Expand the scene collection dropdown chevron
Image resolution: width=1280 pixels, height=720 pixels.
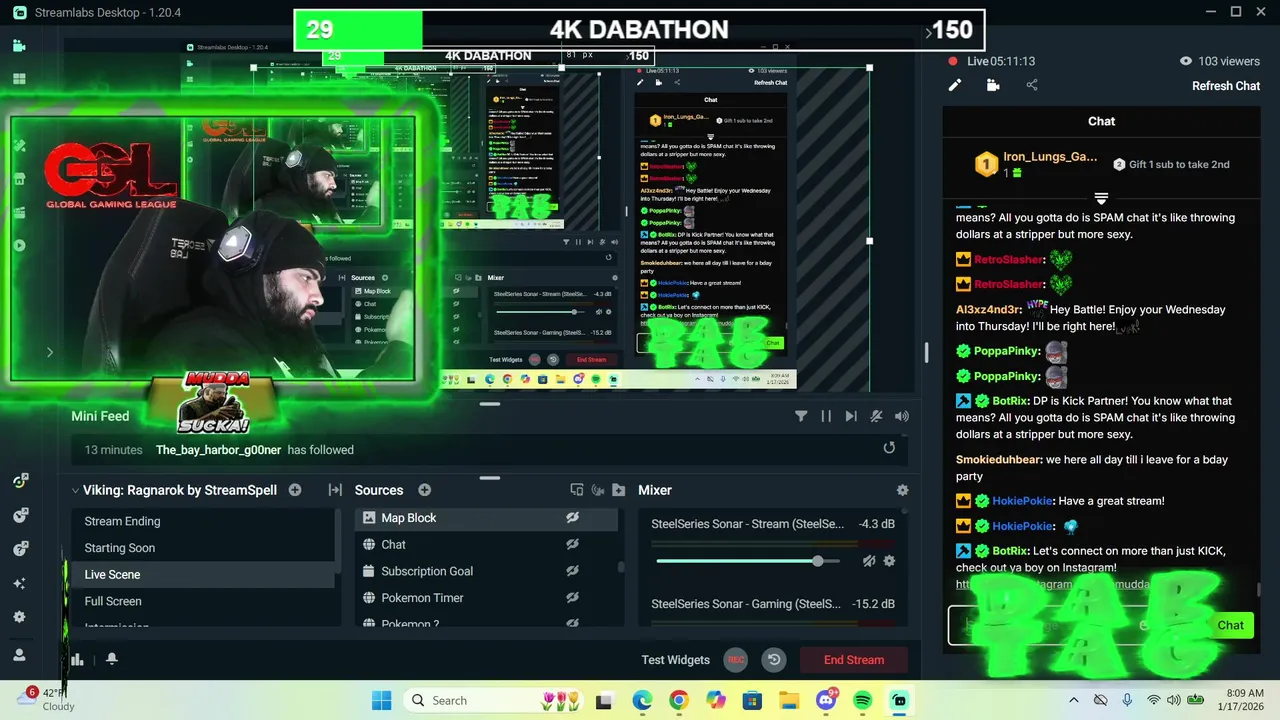[75, 490]
